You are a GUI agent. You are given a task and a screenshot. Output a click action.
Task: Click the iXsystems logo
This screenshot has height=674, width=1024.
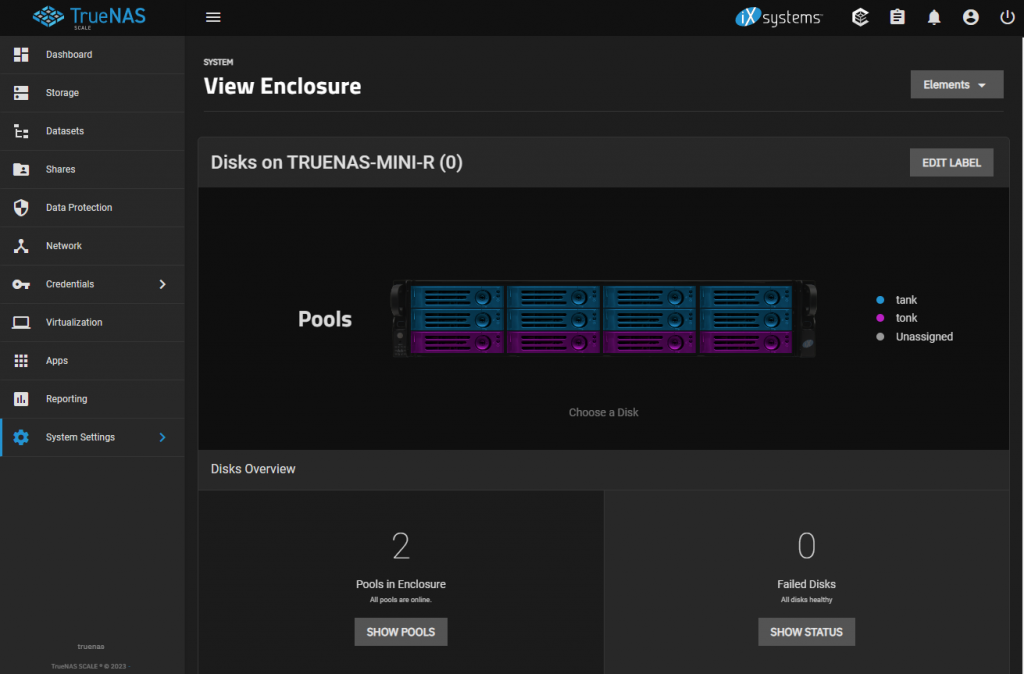click(x=778, y=18)
